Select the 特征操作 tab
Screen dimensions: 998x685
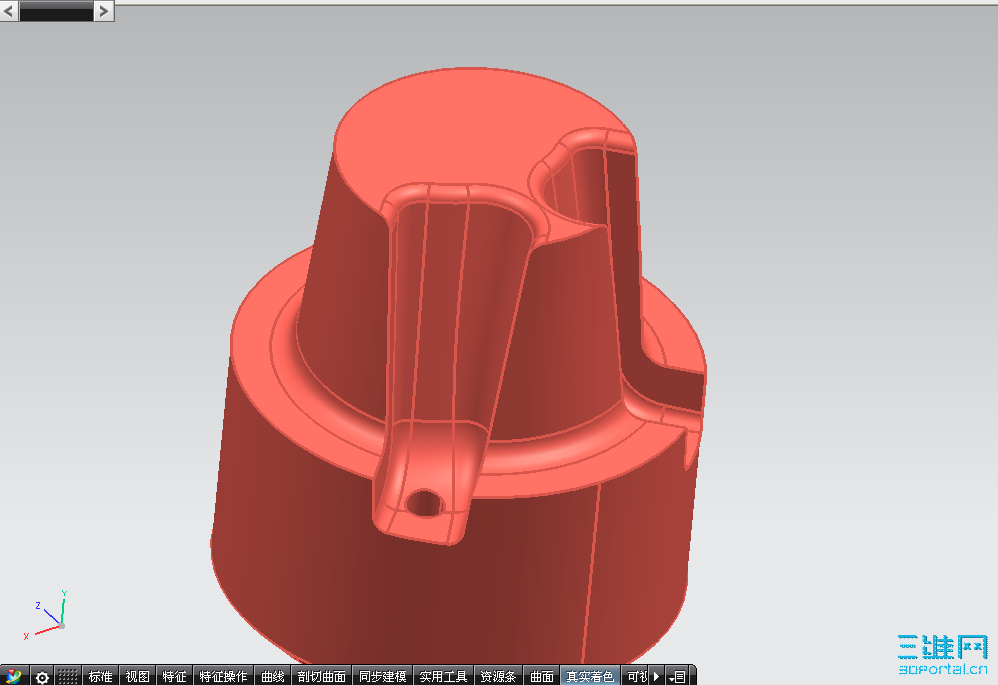click(x=223, y=676)
